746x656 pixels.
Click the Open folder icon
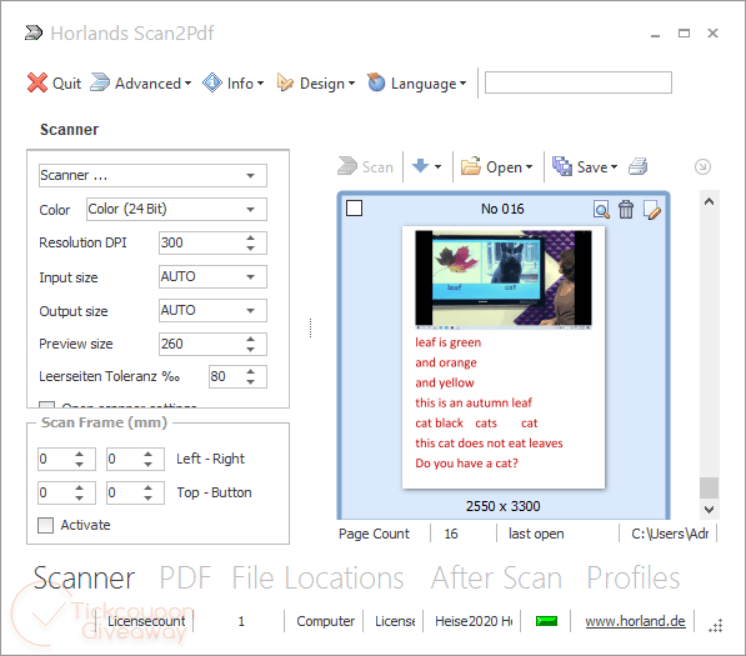pos(471,166)
